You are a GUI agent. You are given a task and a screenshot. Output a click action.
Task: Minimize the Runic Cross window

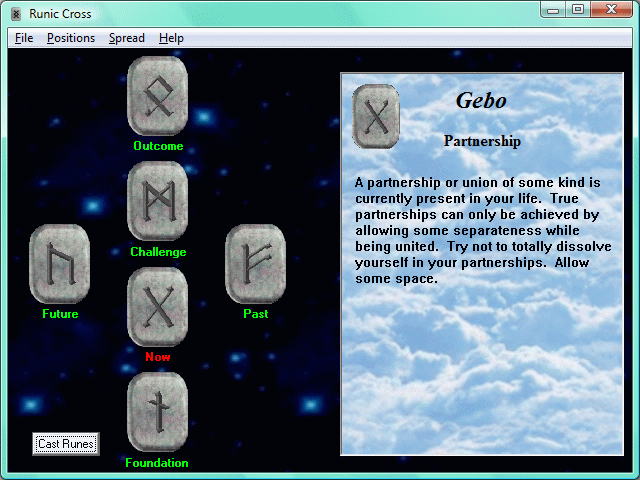(553, 10)
